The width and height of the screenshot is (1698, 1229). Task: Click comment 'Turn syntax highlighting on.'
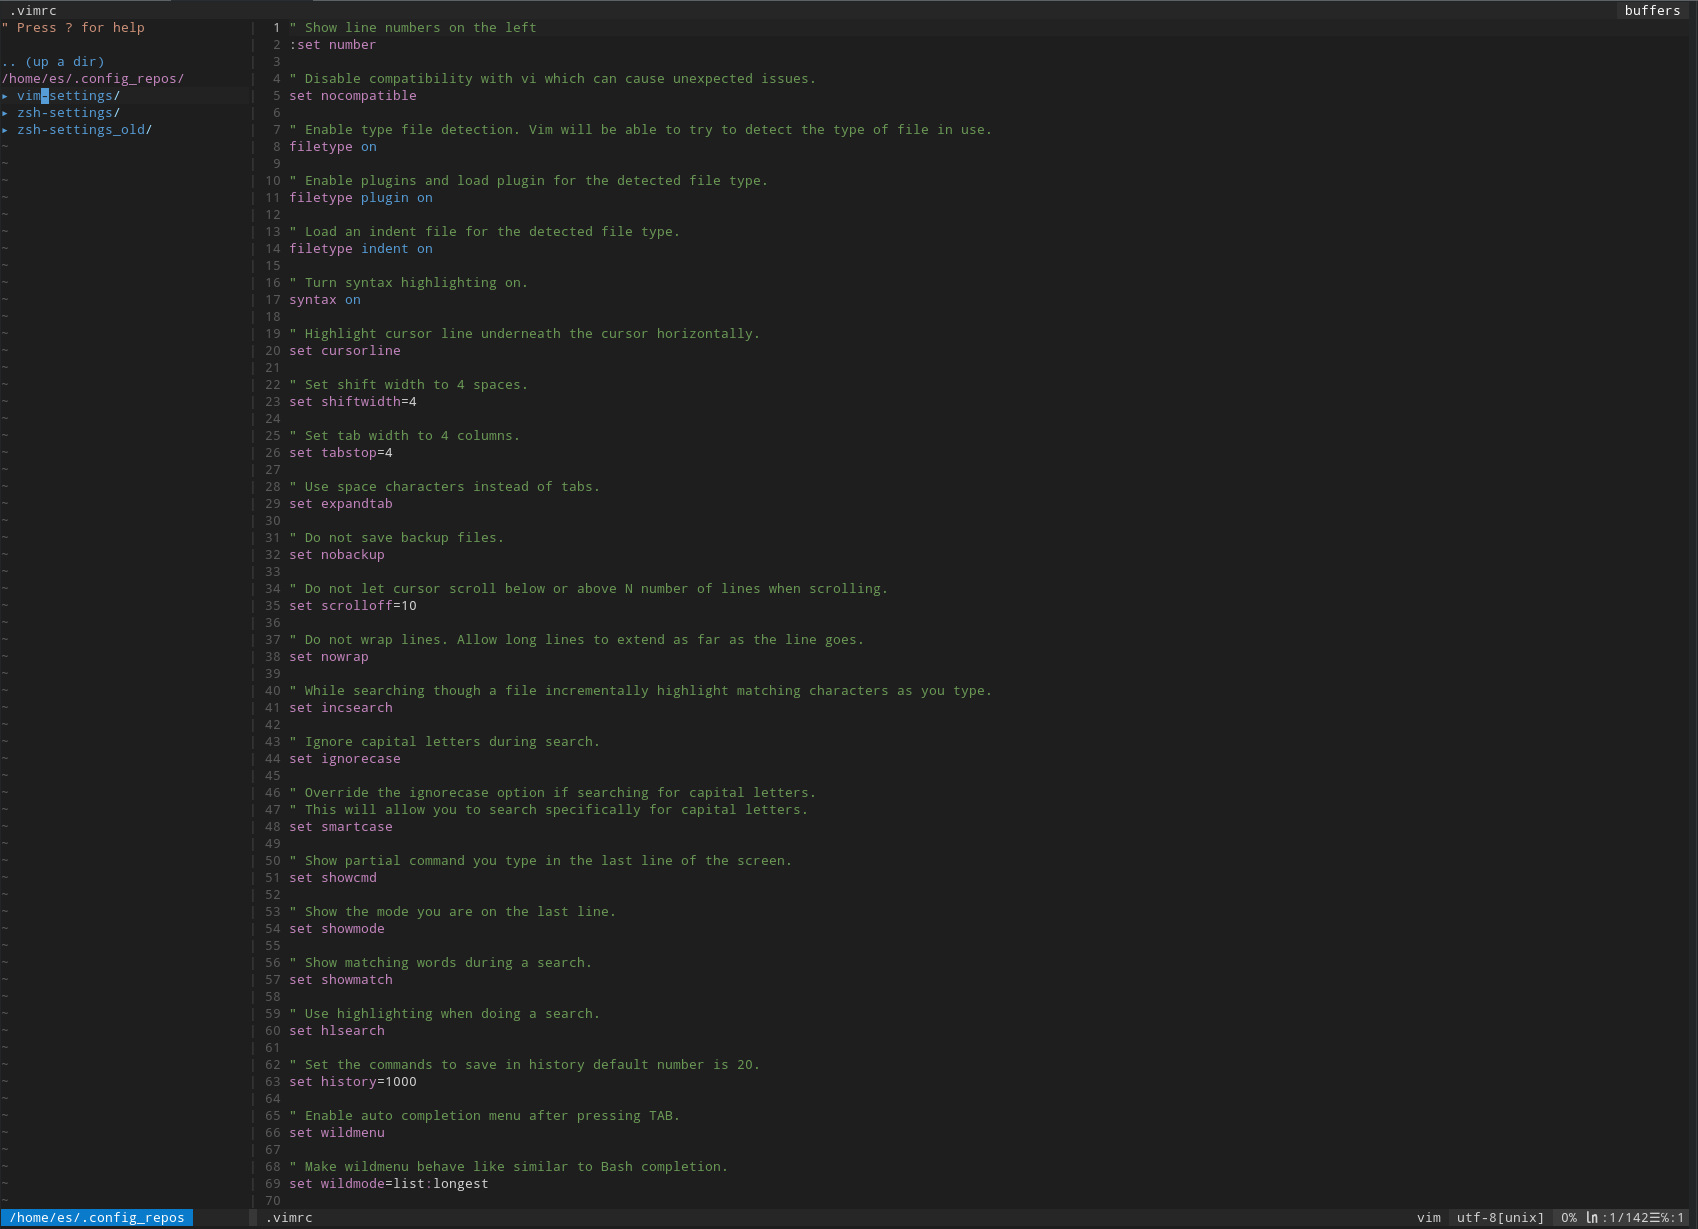coord(409,283)
